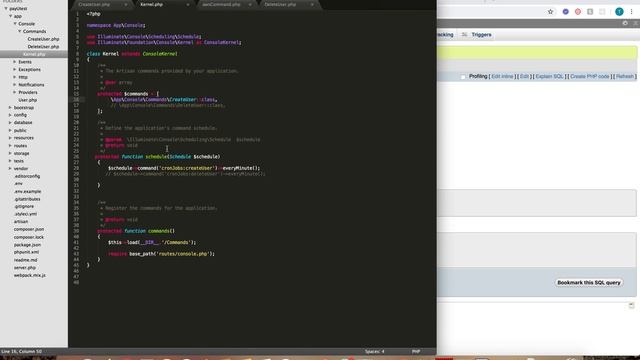Open artisan file in sidebar

21,222
